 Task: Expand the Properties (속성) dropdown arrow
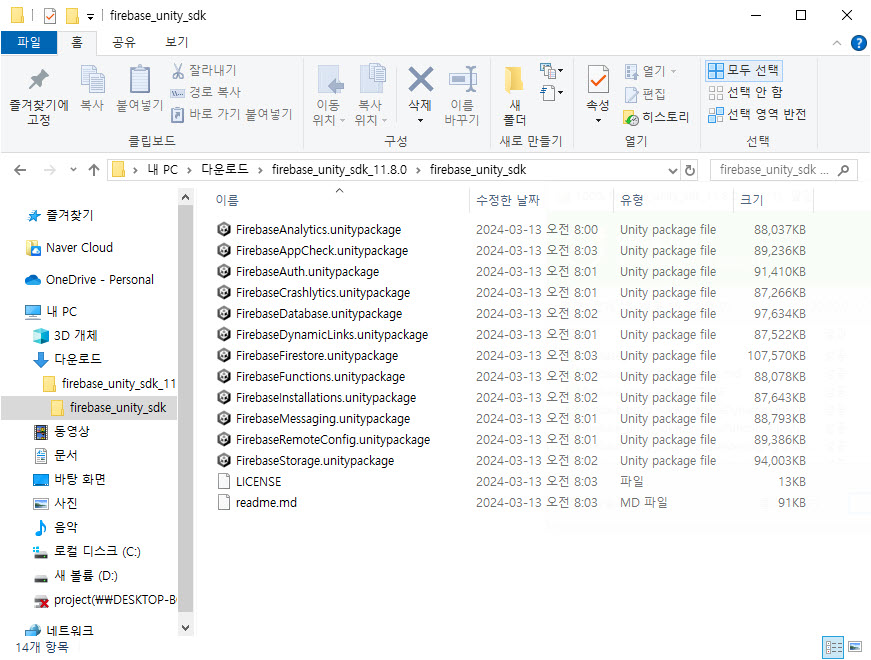pos(598,121)
